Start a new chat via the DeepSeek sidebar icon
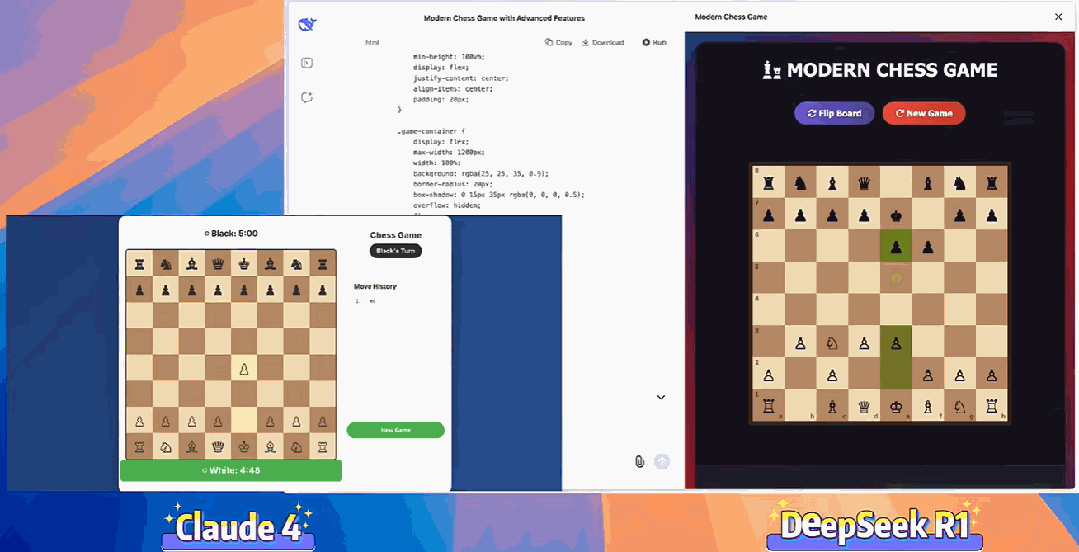This screenshot has width=1079, height=552. (307, 97)
